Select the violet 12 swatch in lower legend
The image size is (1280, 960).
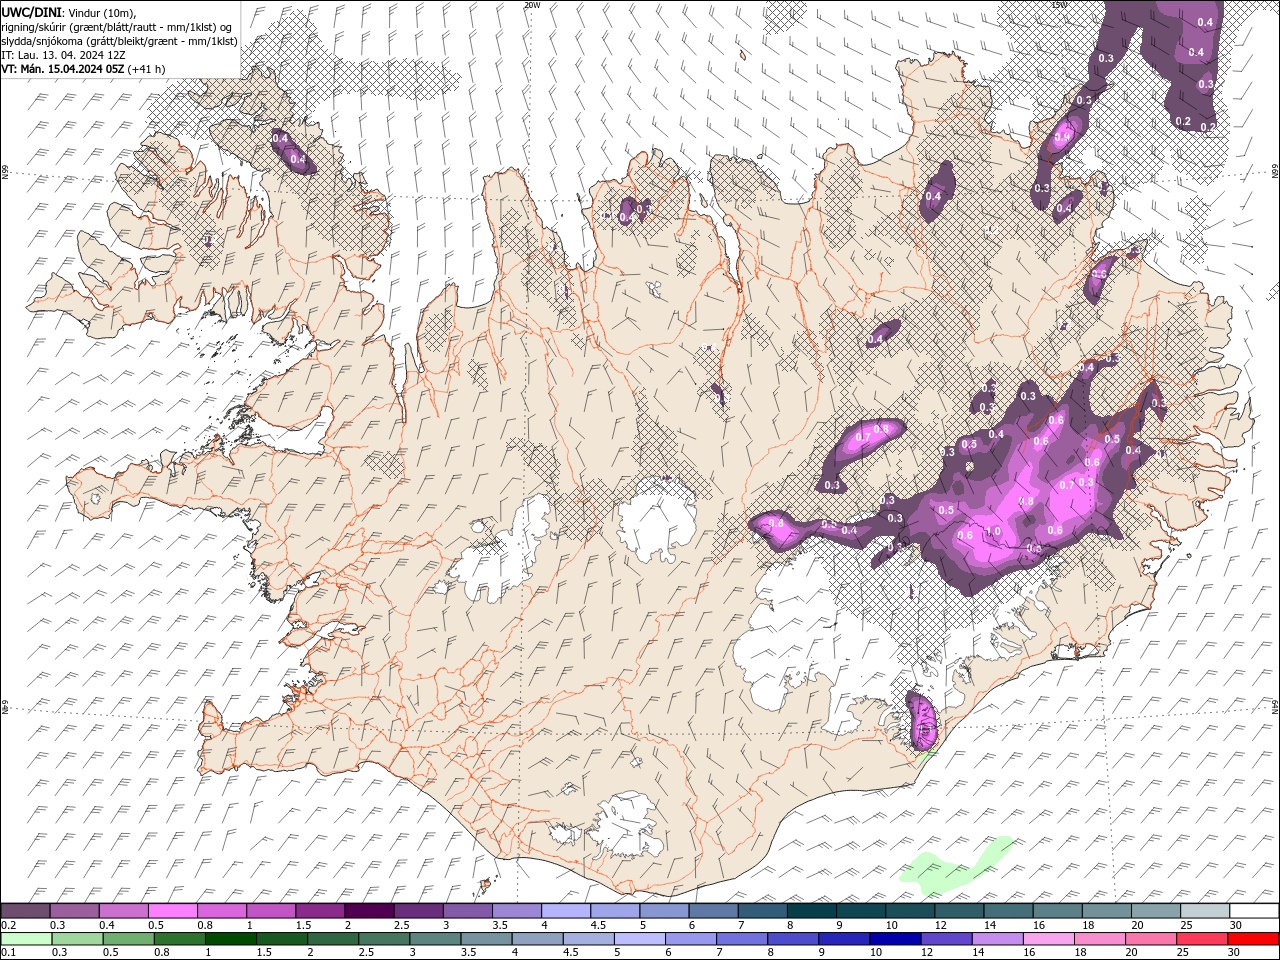[945, 939]
